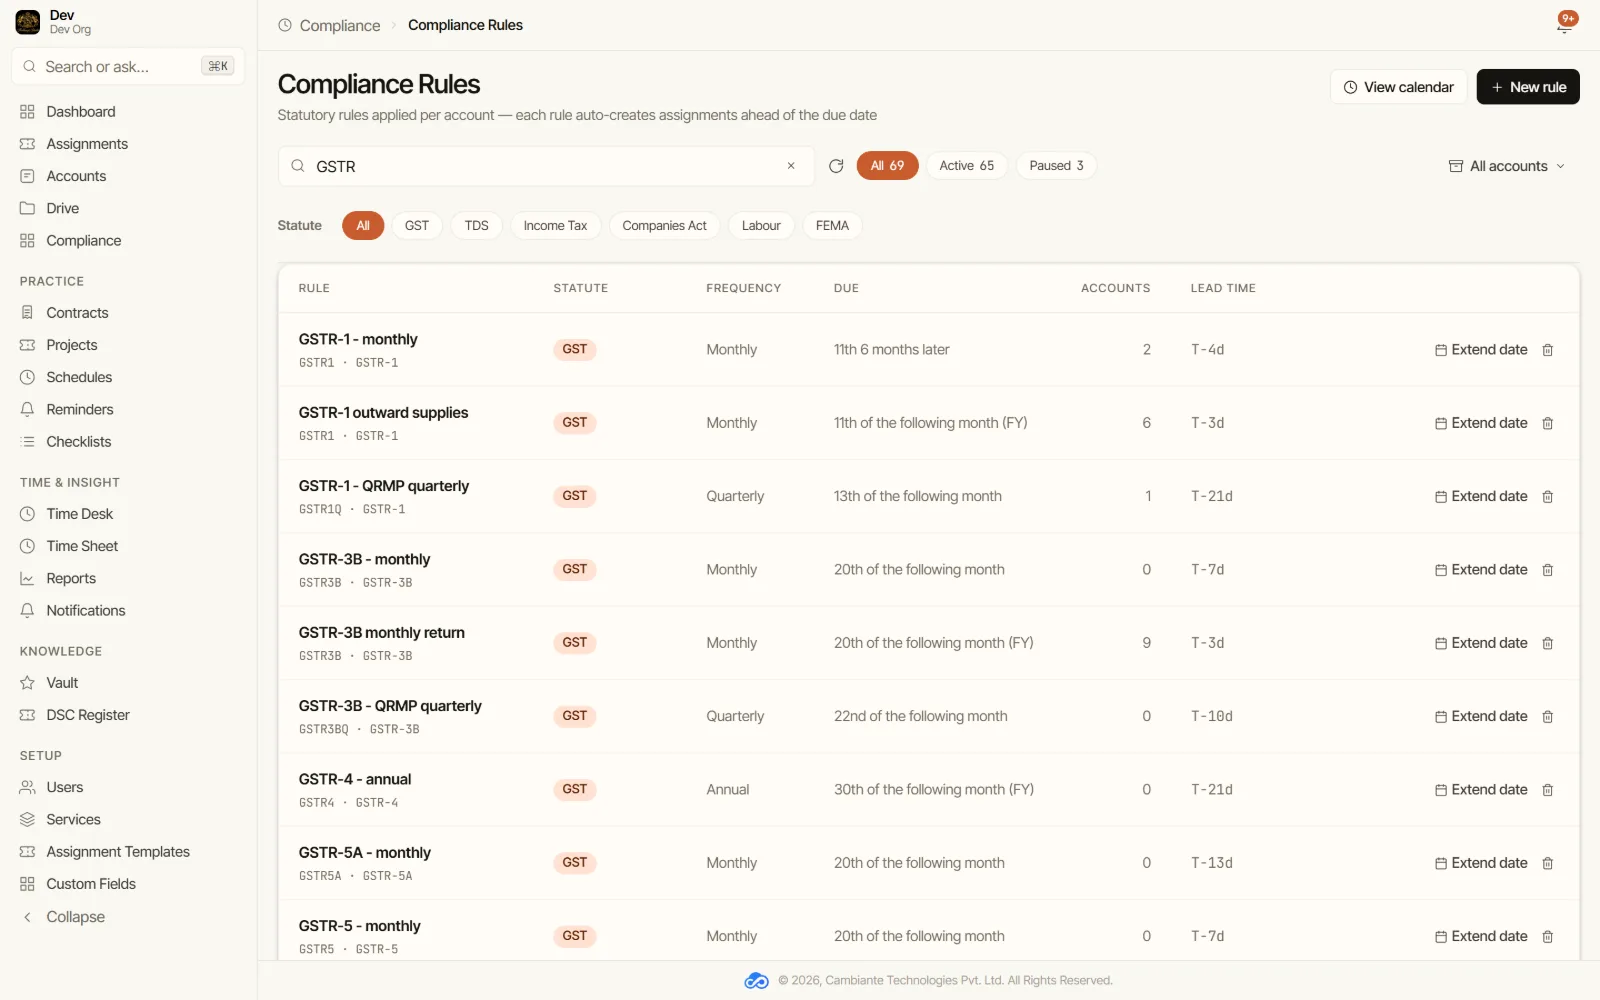Open Dashboard from the sidebar
This screenshot has width=1600, height=1000.
click(80, 112)
